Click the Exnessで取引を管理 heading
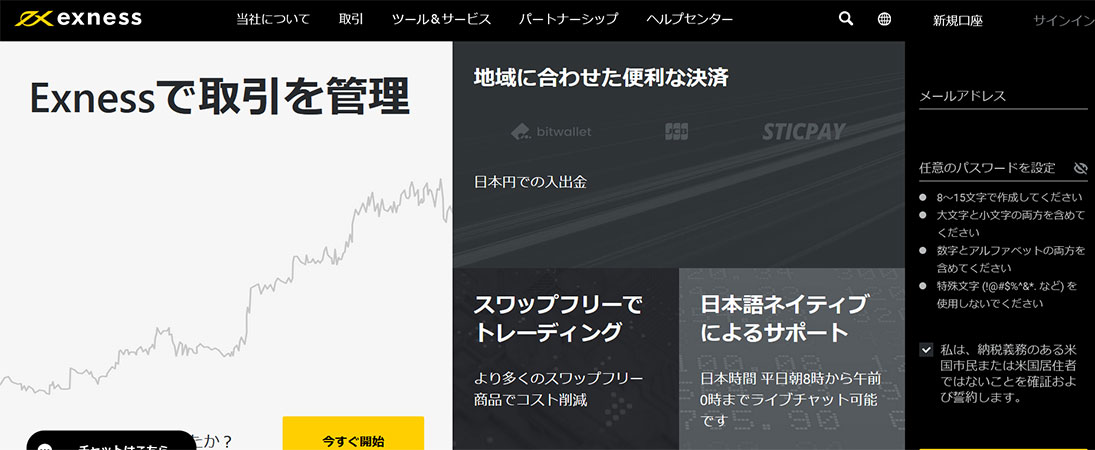This screenshot has height=450, width=1095. tap(219, 97)
